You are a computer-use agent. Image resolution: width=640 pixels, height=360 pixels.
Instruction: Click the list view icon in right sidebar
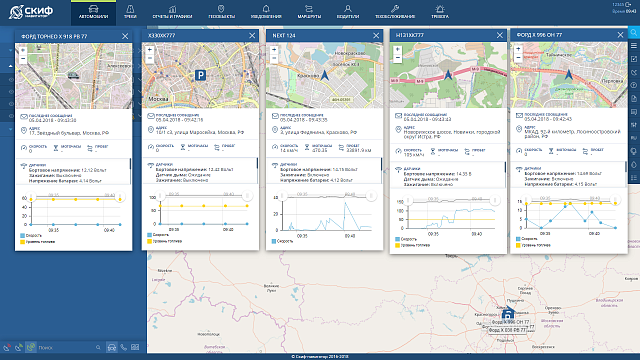(x=634, y=178)
